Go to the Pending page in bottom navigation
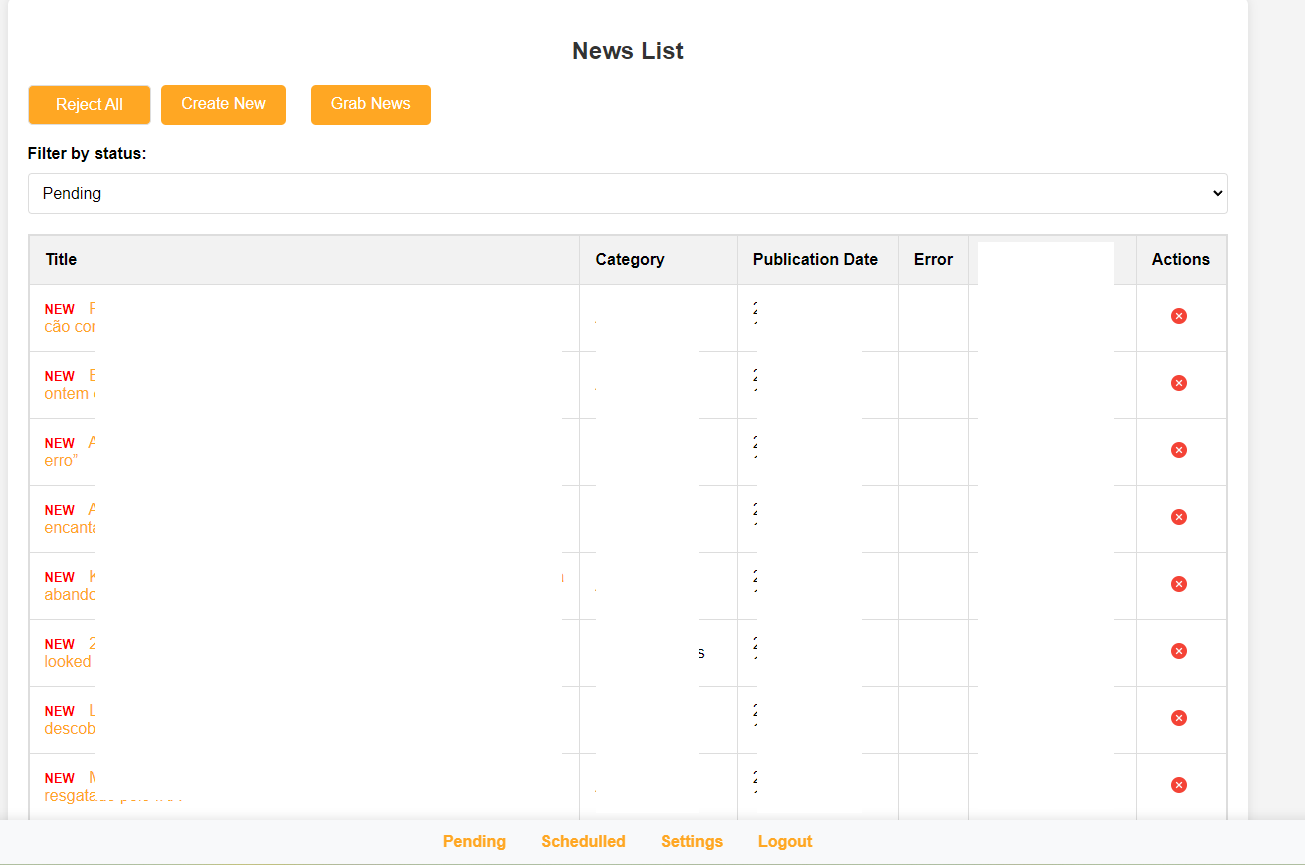Screen dimensions: 1305x865 pyautogui.click(x=474, y=841)
